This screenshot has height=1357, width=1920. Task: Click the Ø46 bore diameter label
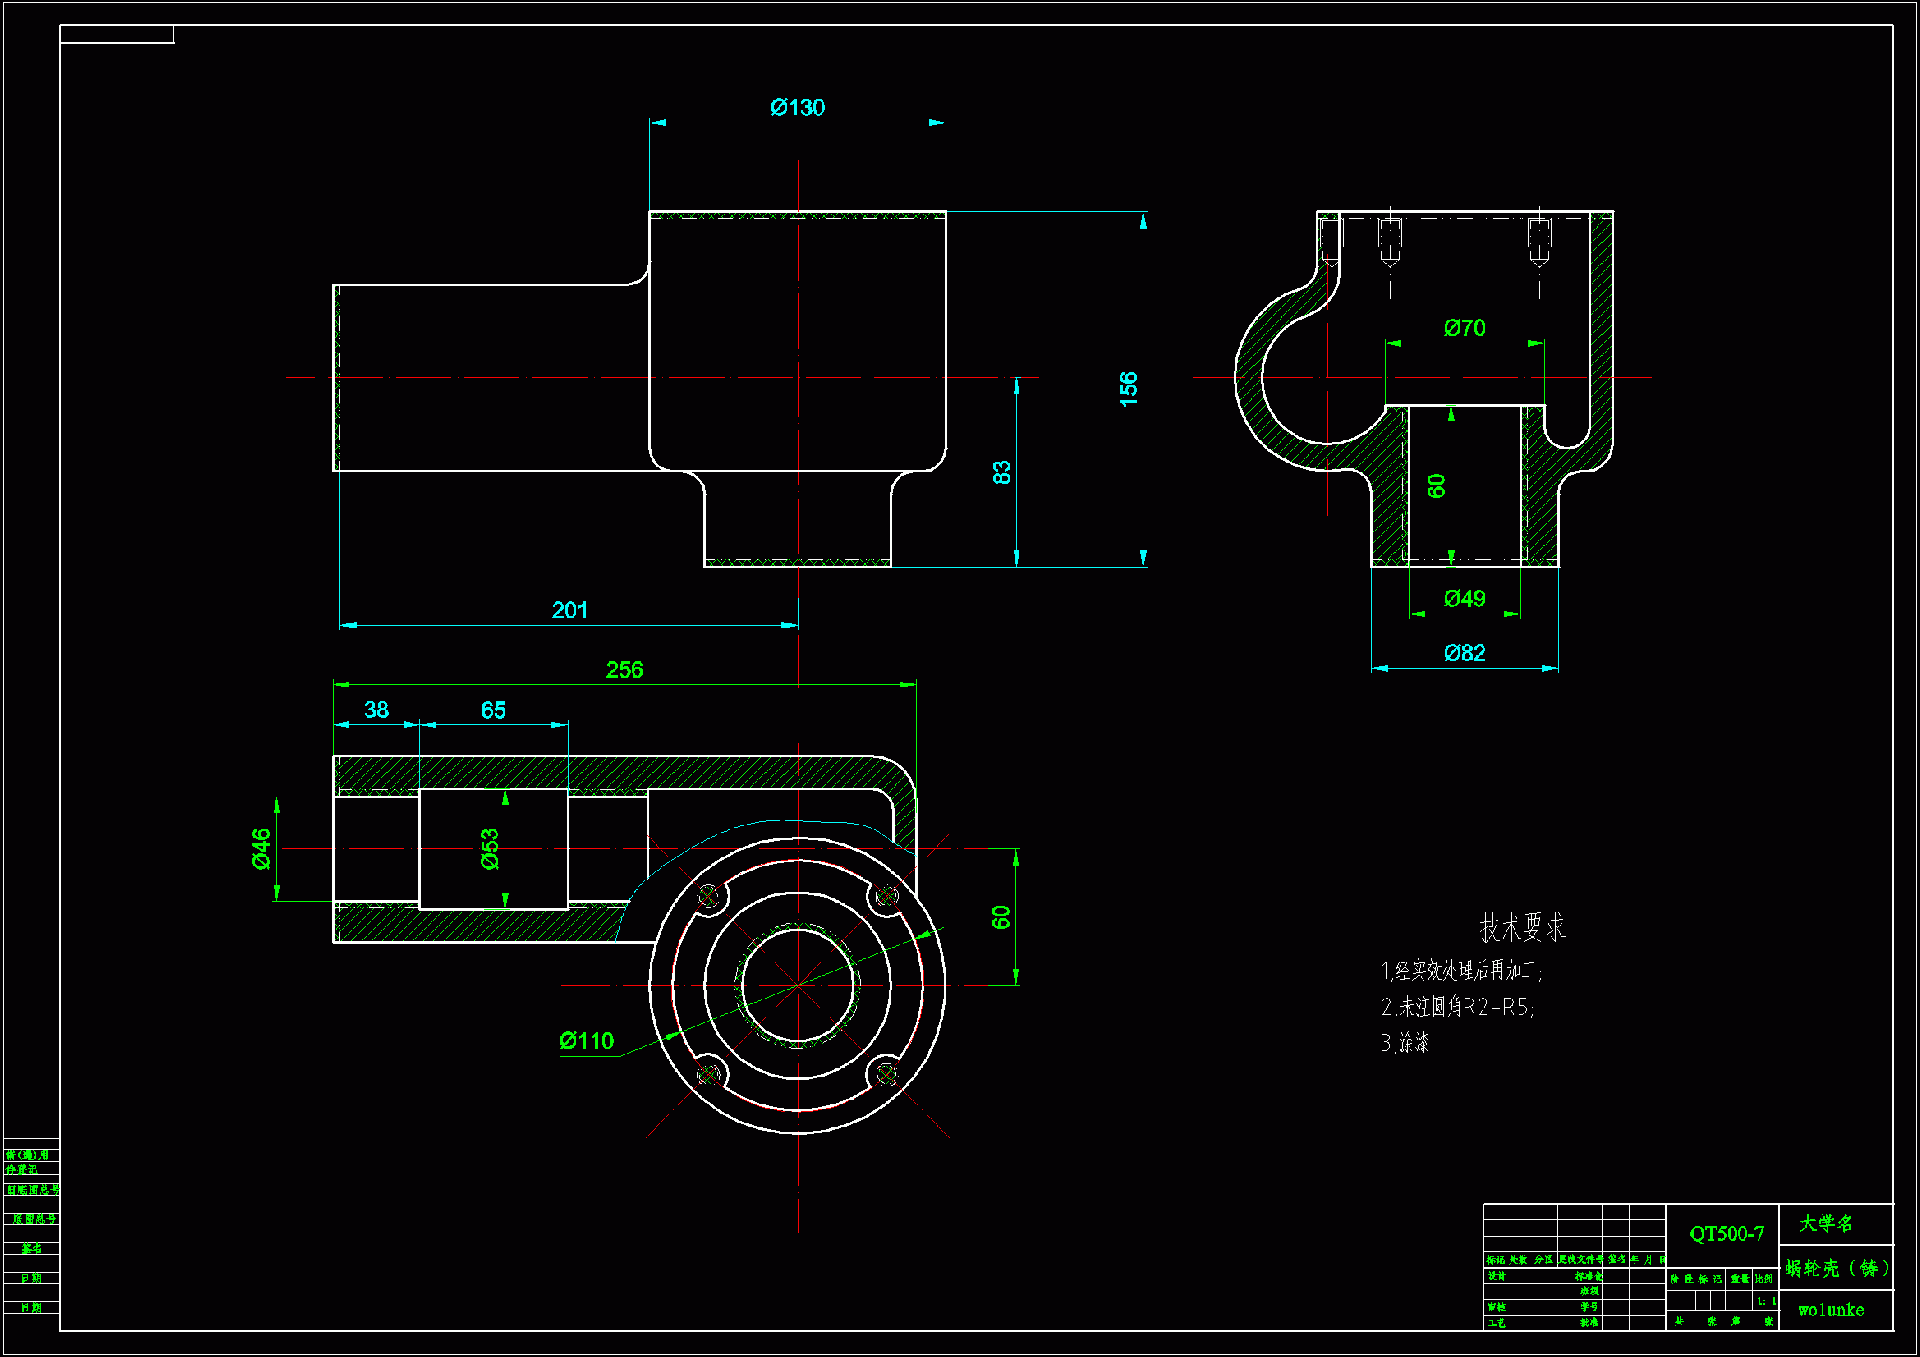262,849
